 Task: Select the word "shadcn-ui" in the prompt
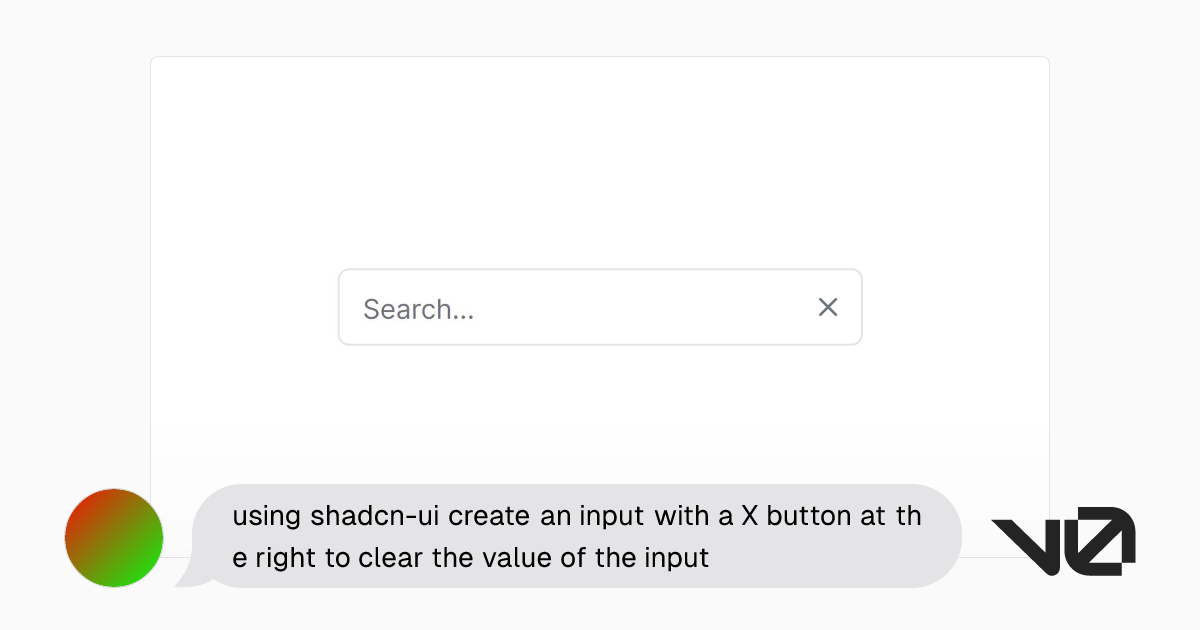click(376, 517)
